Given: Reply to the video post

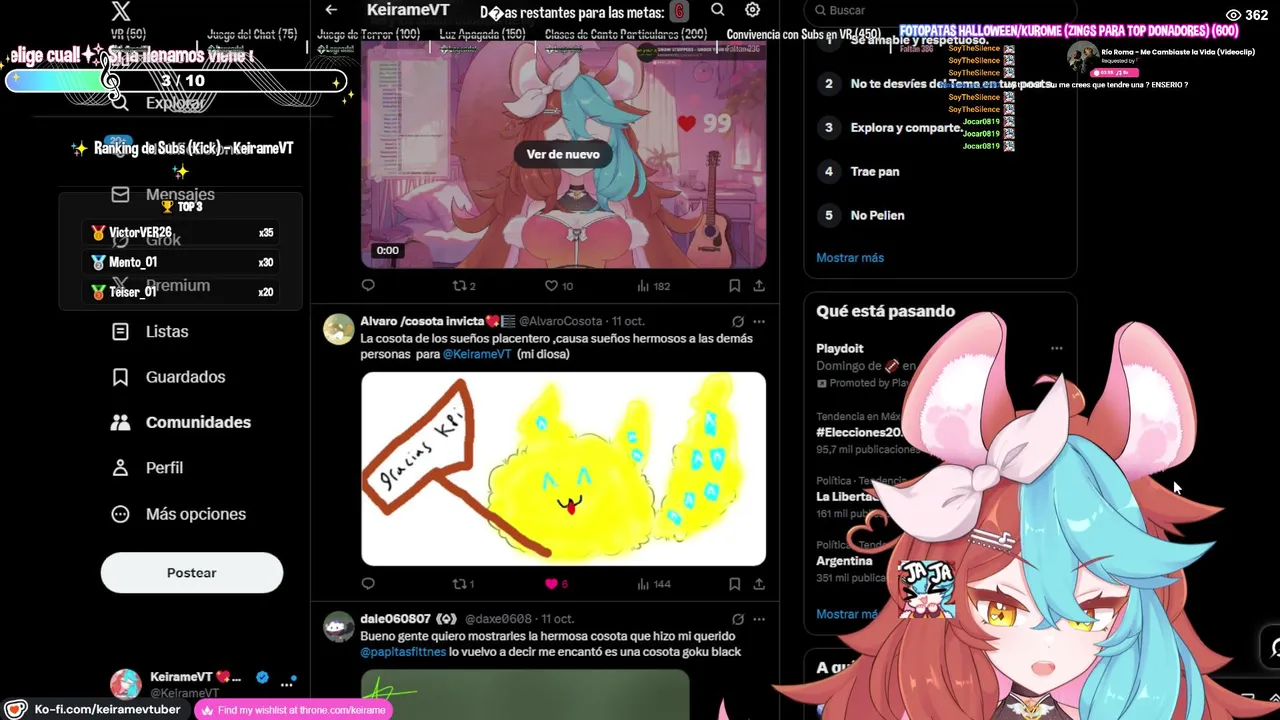Looking at the screenshot, I should point(368,286).
